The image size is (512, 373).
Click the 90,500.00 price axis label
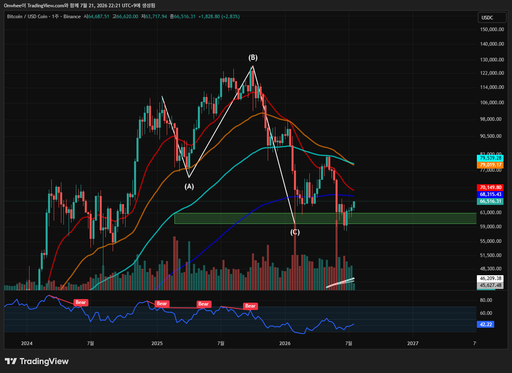491,136
